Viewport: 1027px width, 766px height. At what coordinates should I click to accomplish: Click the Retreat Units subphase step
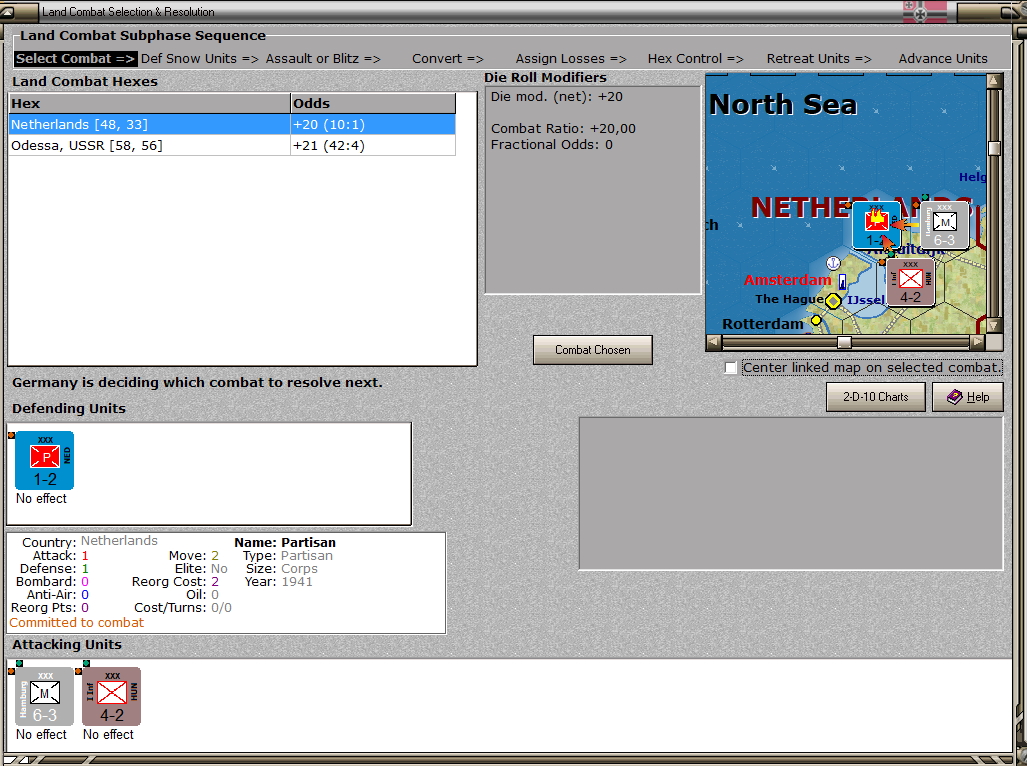coord(819,58)
